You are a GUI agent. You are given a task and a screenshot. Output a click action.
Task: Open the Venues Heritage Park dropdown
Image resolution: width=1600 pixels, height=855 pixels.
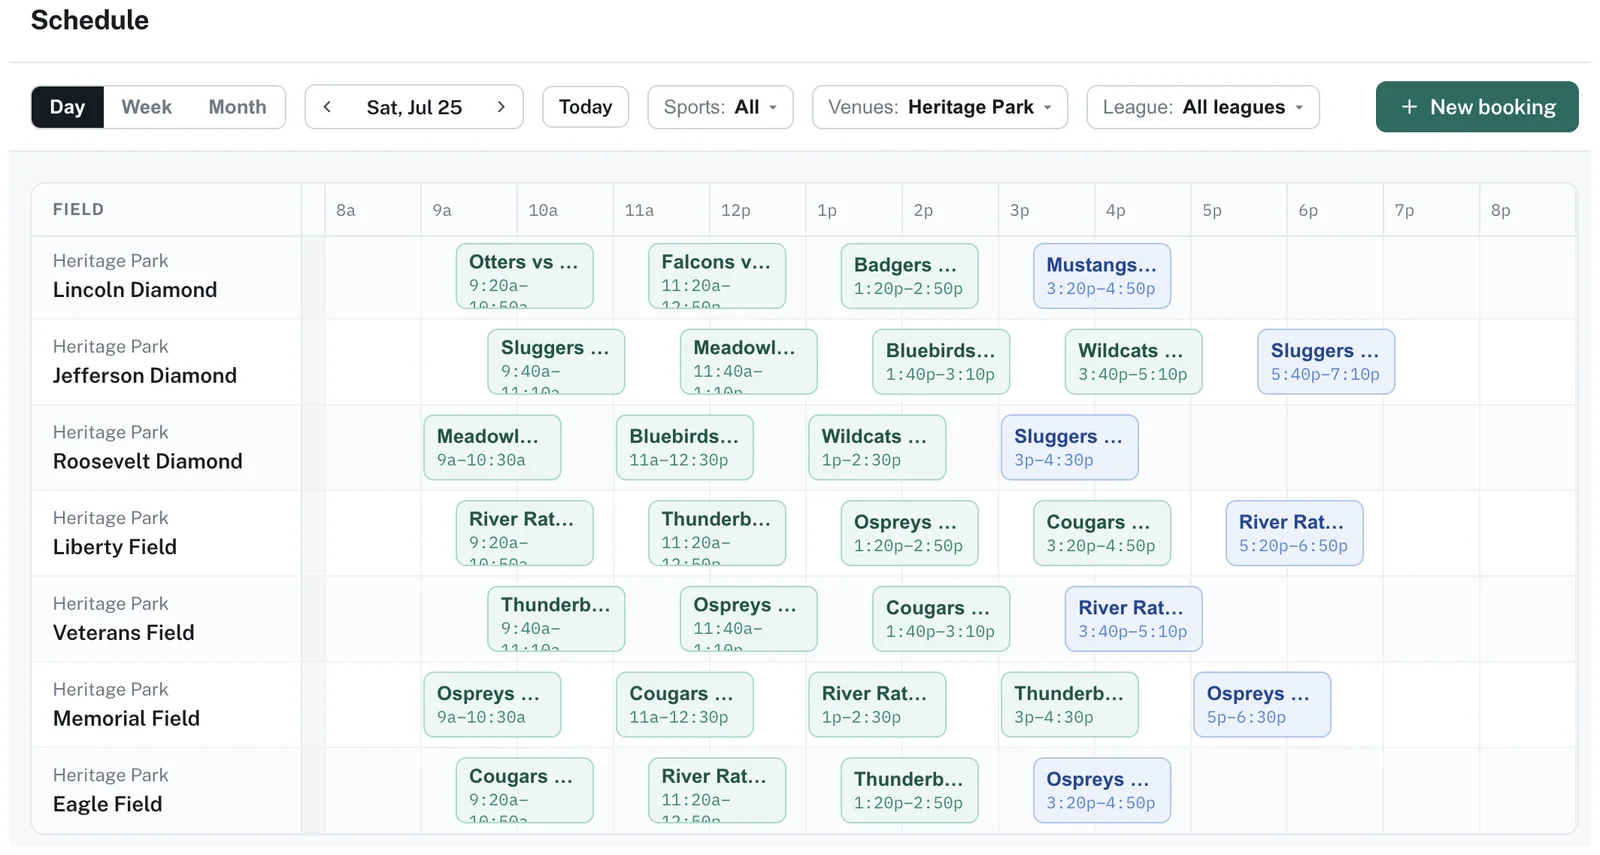pos(940,107)
